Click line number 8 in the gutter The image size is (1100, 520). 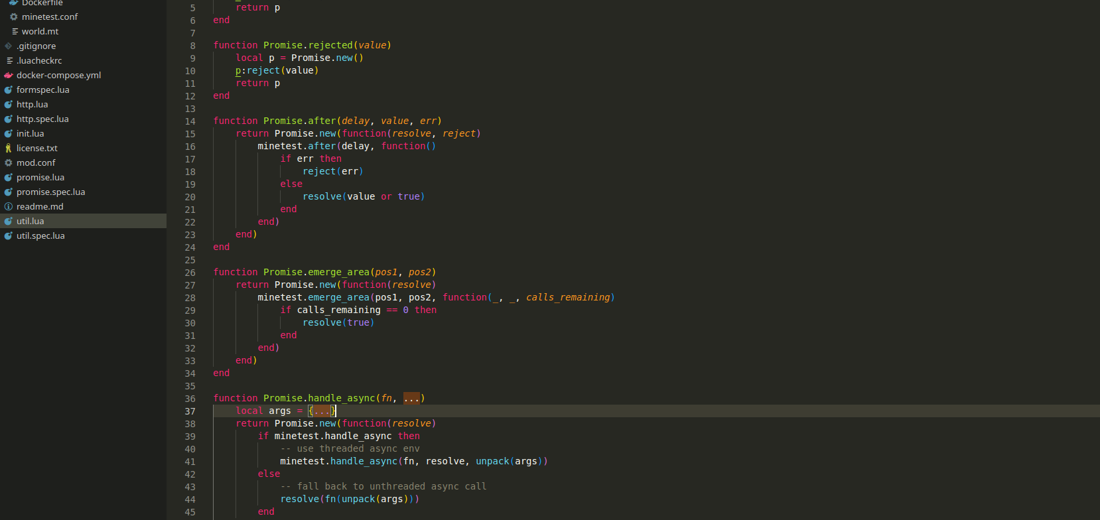point(192,45)
